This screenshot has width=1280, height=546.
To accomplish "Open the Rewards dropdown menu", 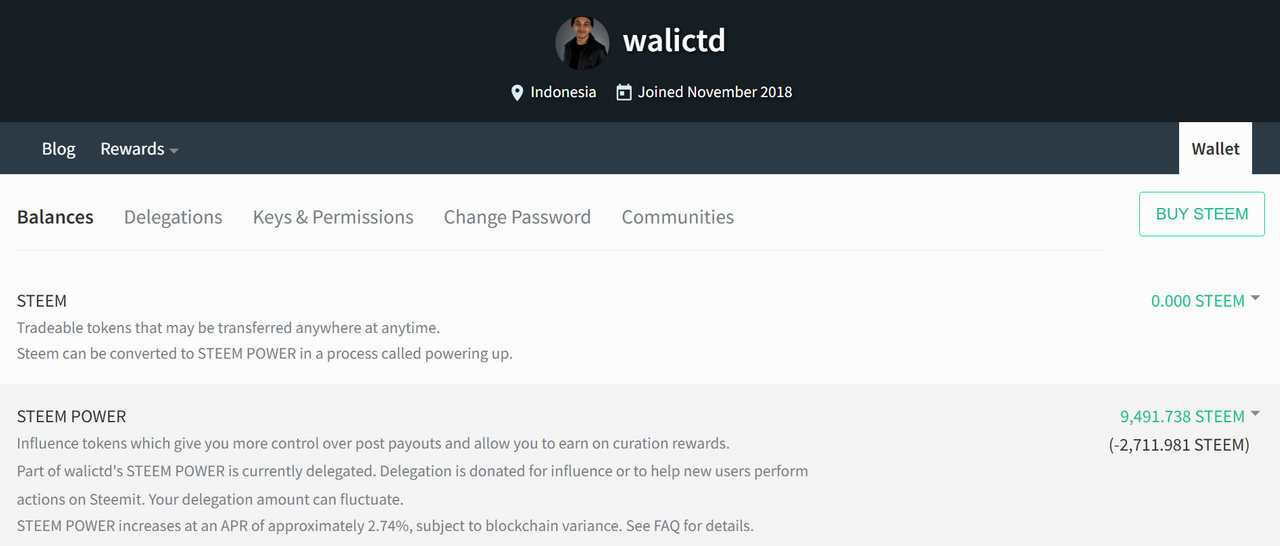I will pyautogui.click(x=139, y=149).
